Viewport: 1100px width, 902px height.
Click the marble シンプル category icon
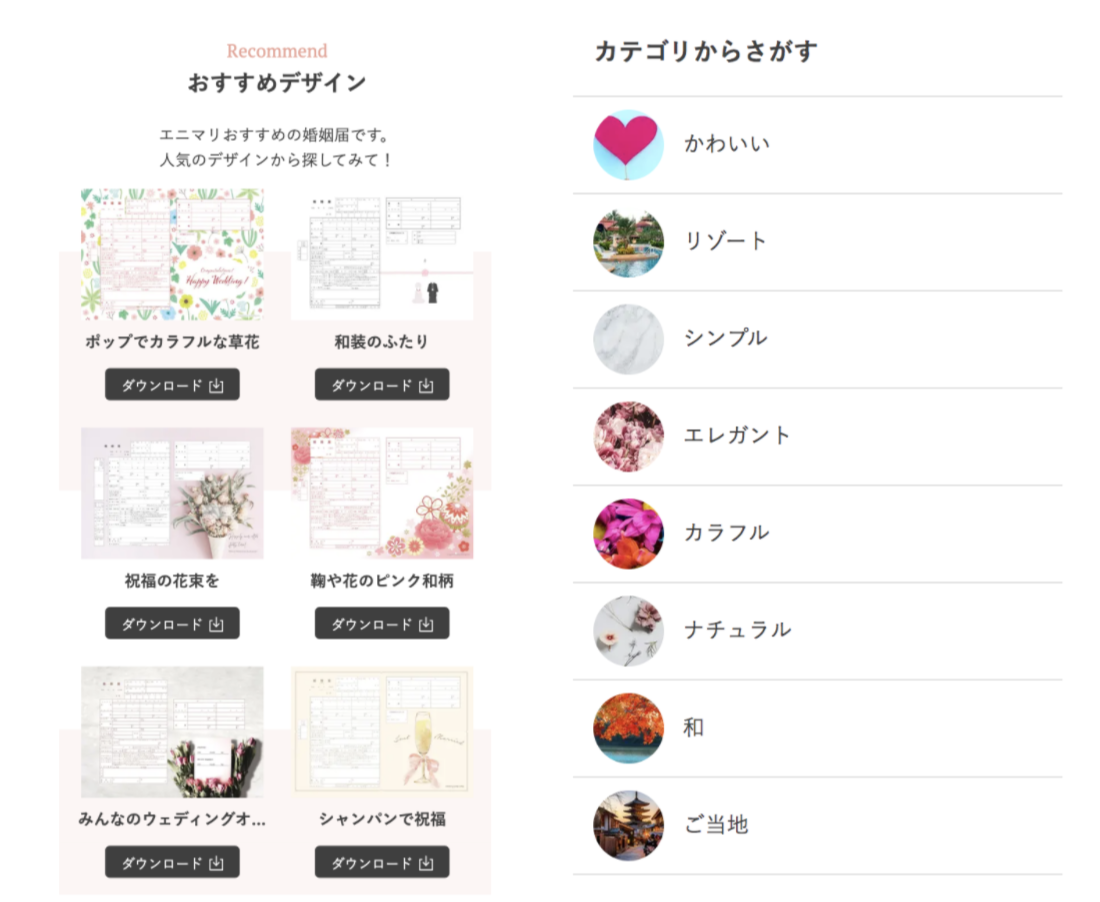pyautogui.click(x=628, y=339)
